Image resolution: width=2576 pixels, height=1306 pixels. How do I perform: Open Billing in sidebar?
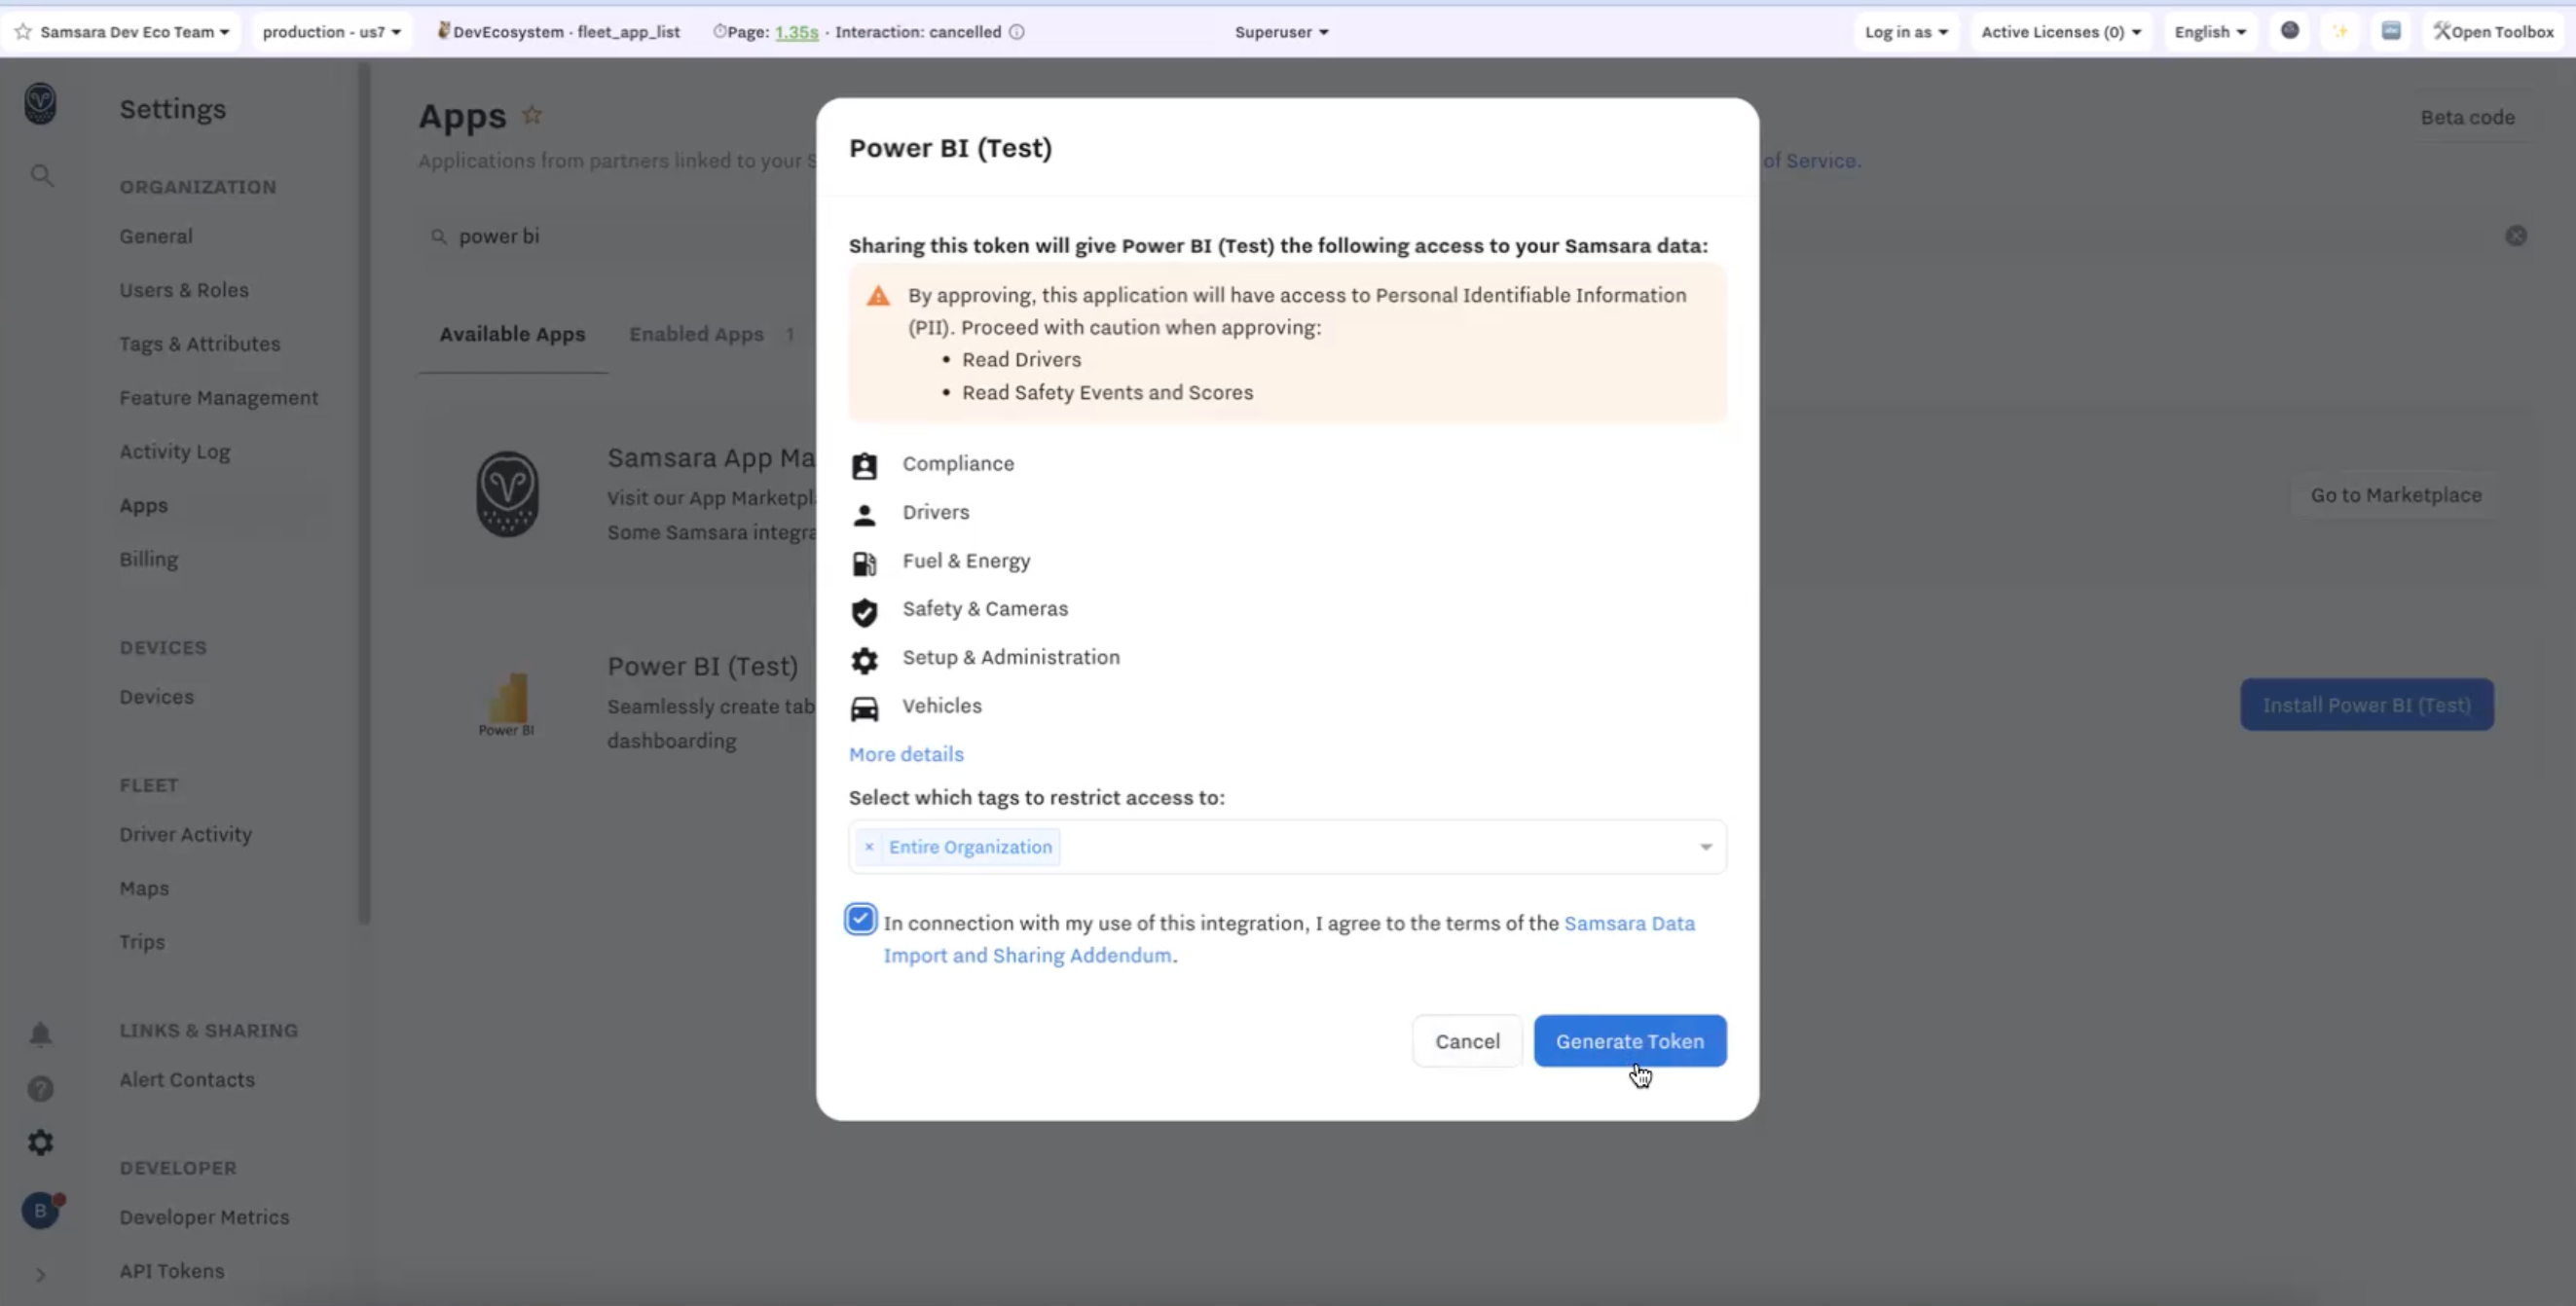(149, 560)
